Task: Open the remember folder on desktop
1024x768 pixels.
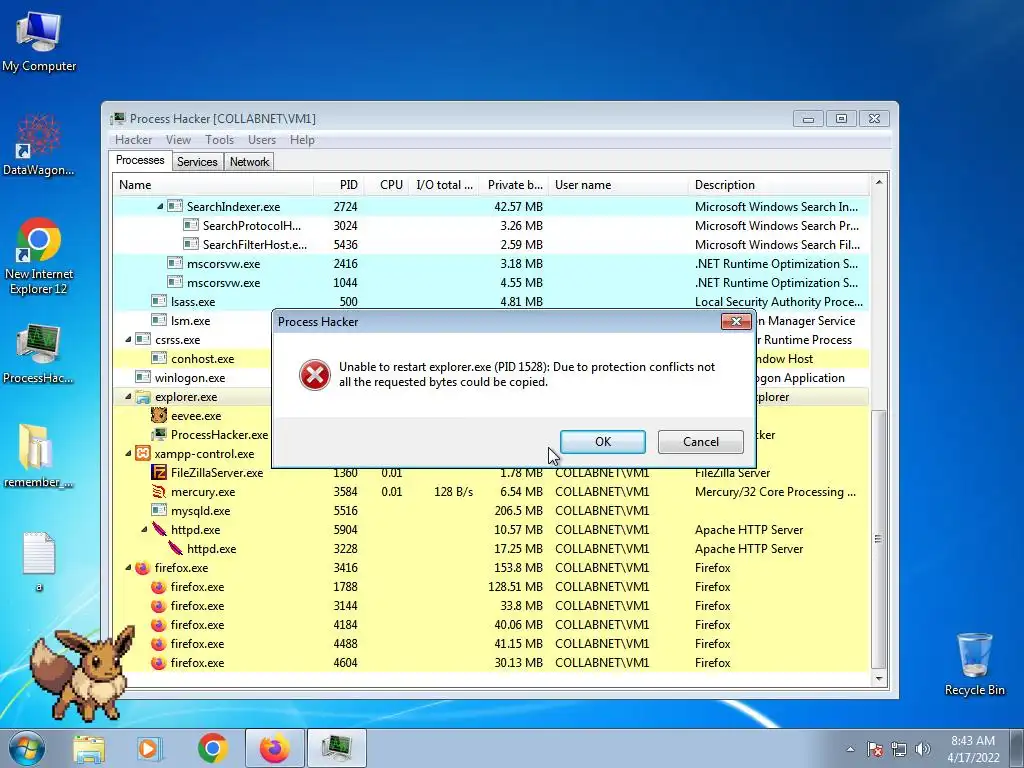Action: (x=38, y=456)
